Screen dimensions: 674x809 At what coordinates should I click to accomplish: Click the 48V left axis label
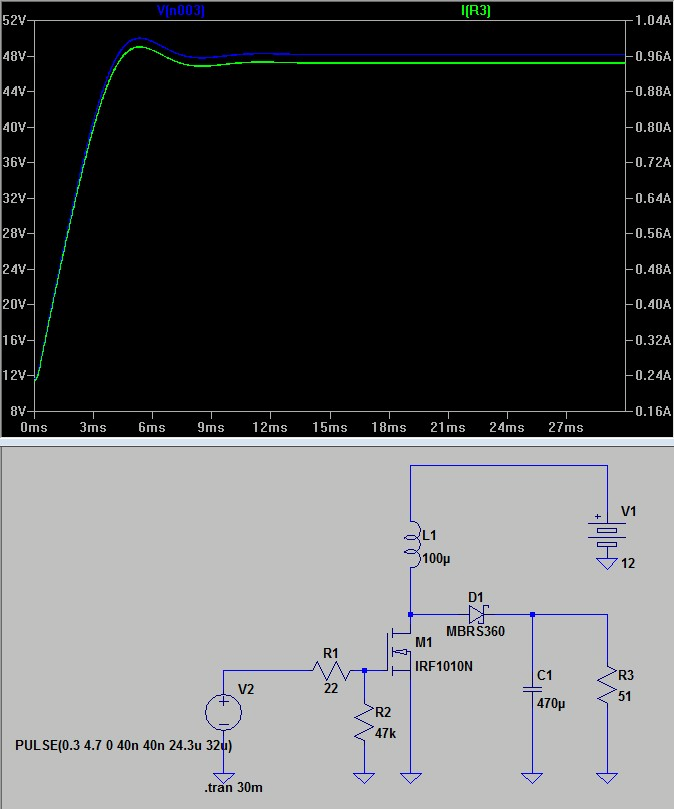14,56
